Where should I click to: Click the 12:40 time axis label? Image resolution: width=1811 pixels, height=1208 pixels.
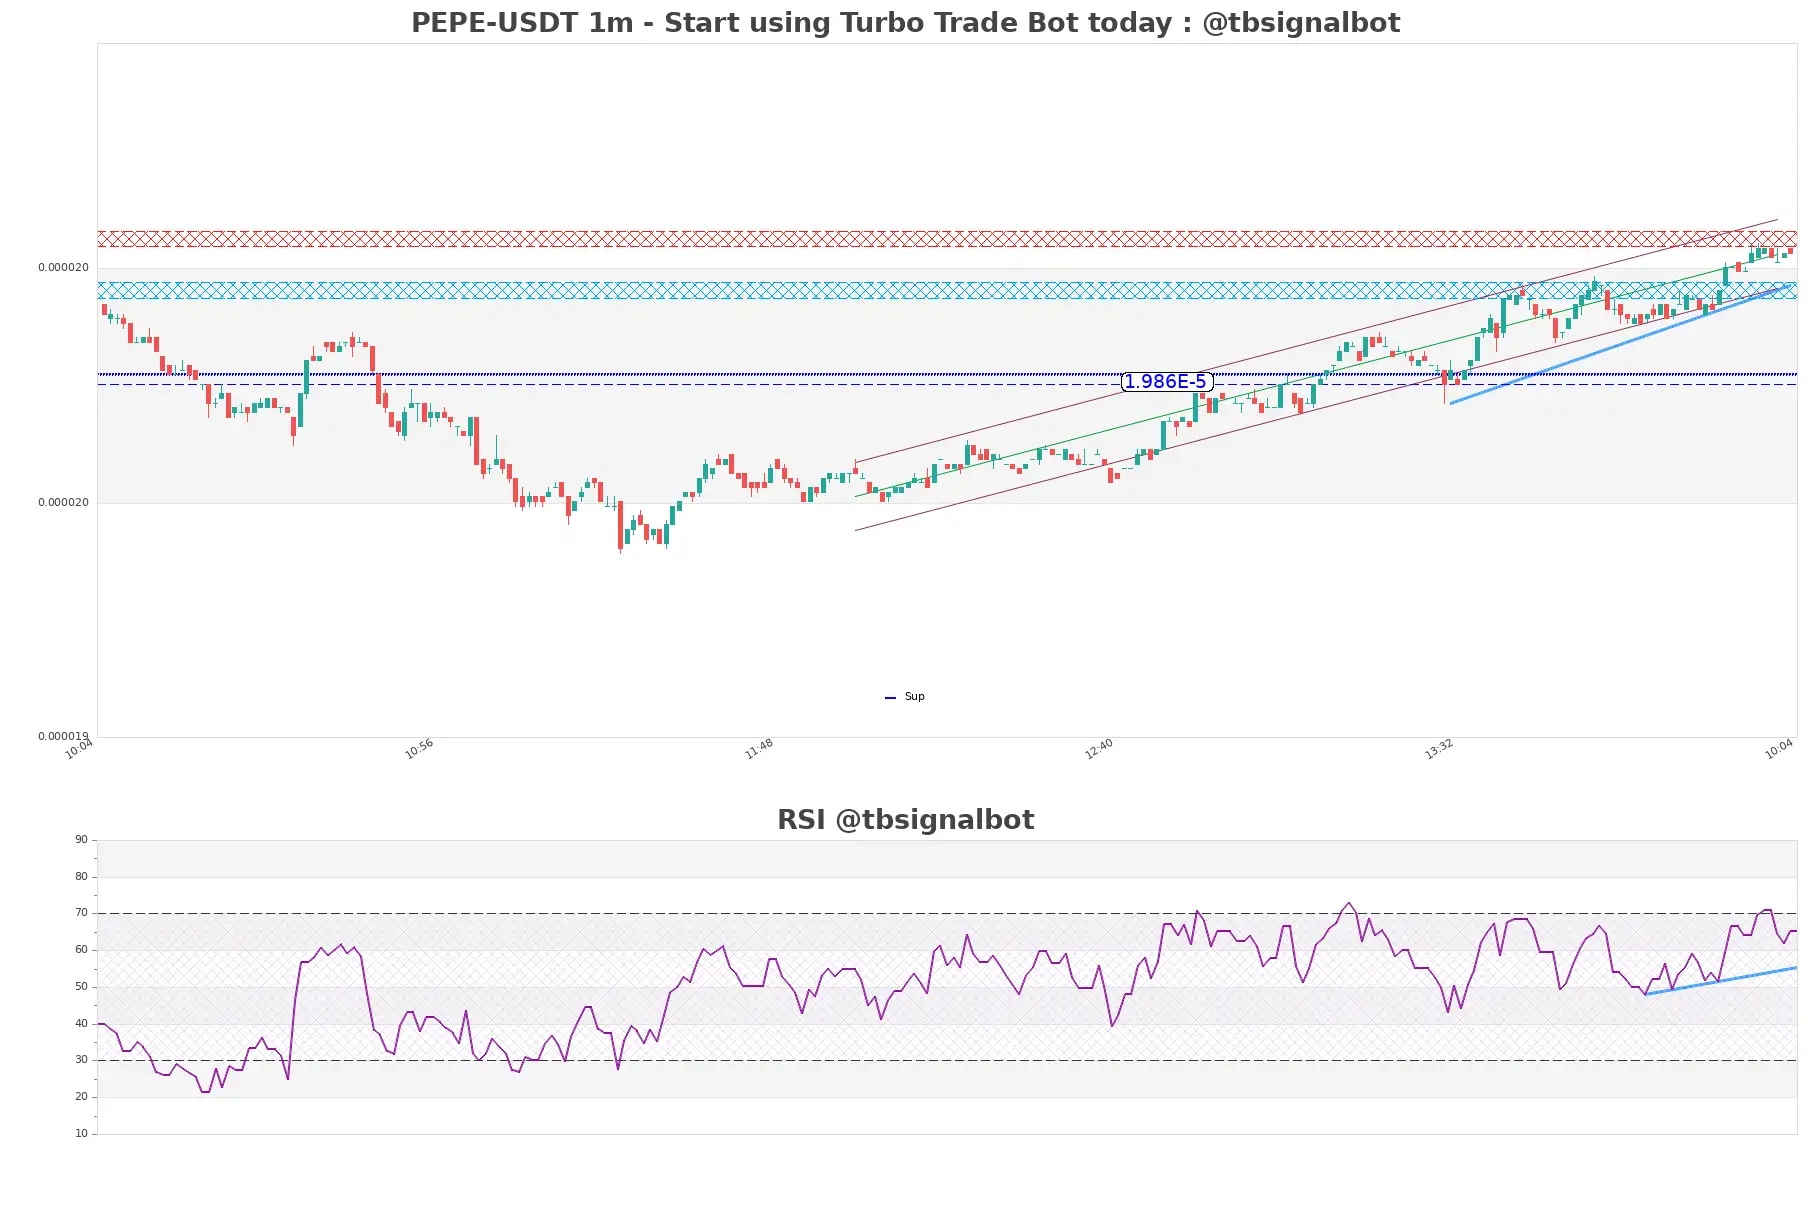1099,749
